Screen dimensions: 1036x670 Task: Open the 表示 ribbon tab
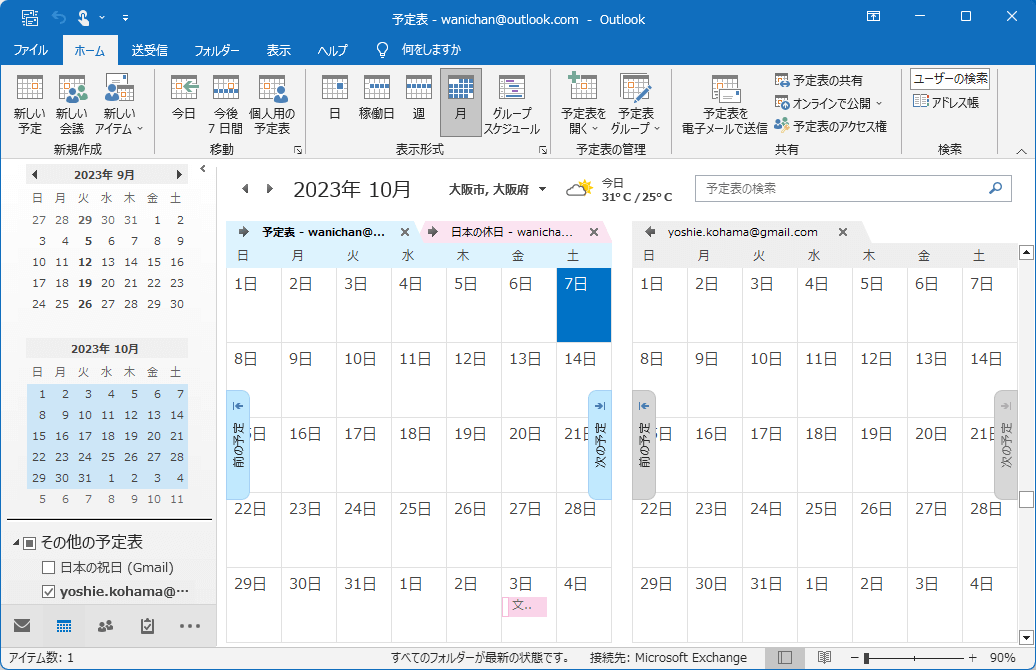tap(278, 50)
